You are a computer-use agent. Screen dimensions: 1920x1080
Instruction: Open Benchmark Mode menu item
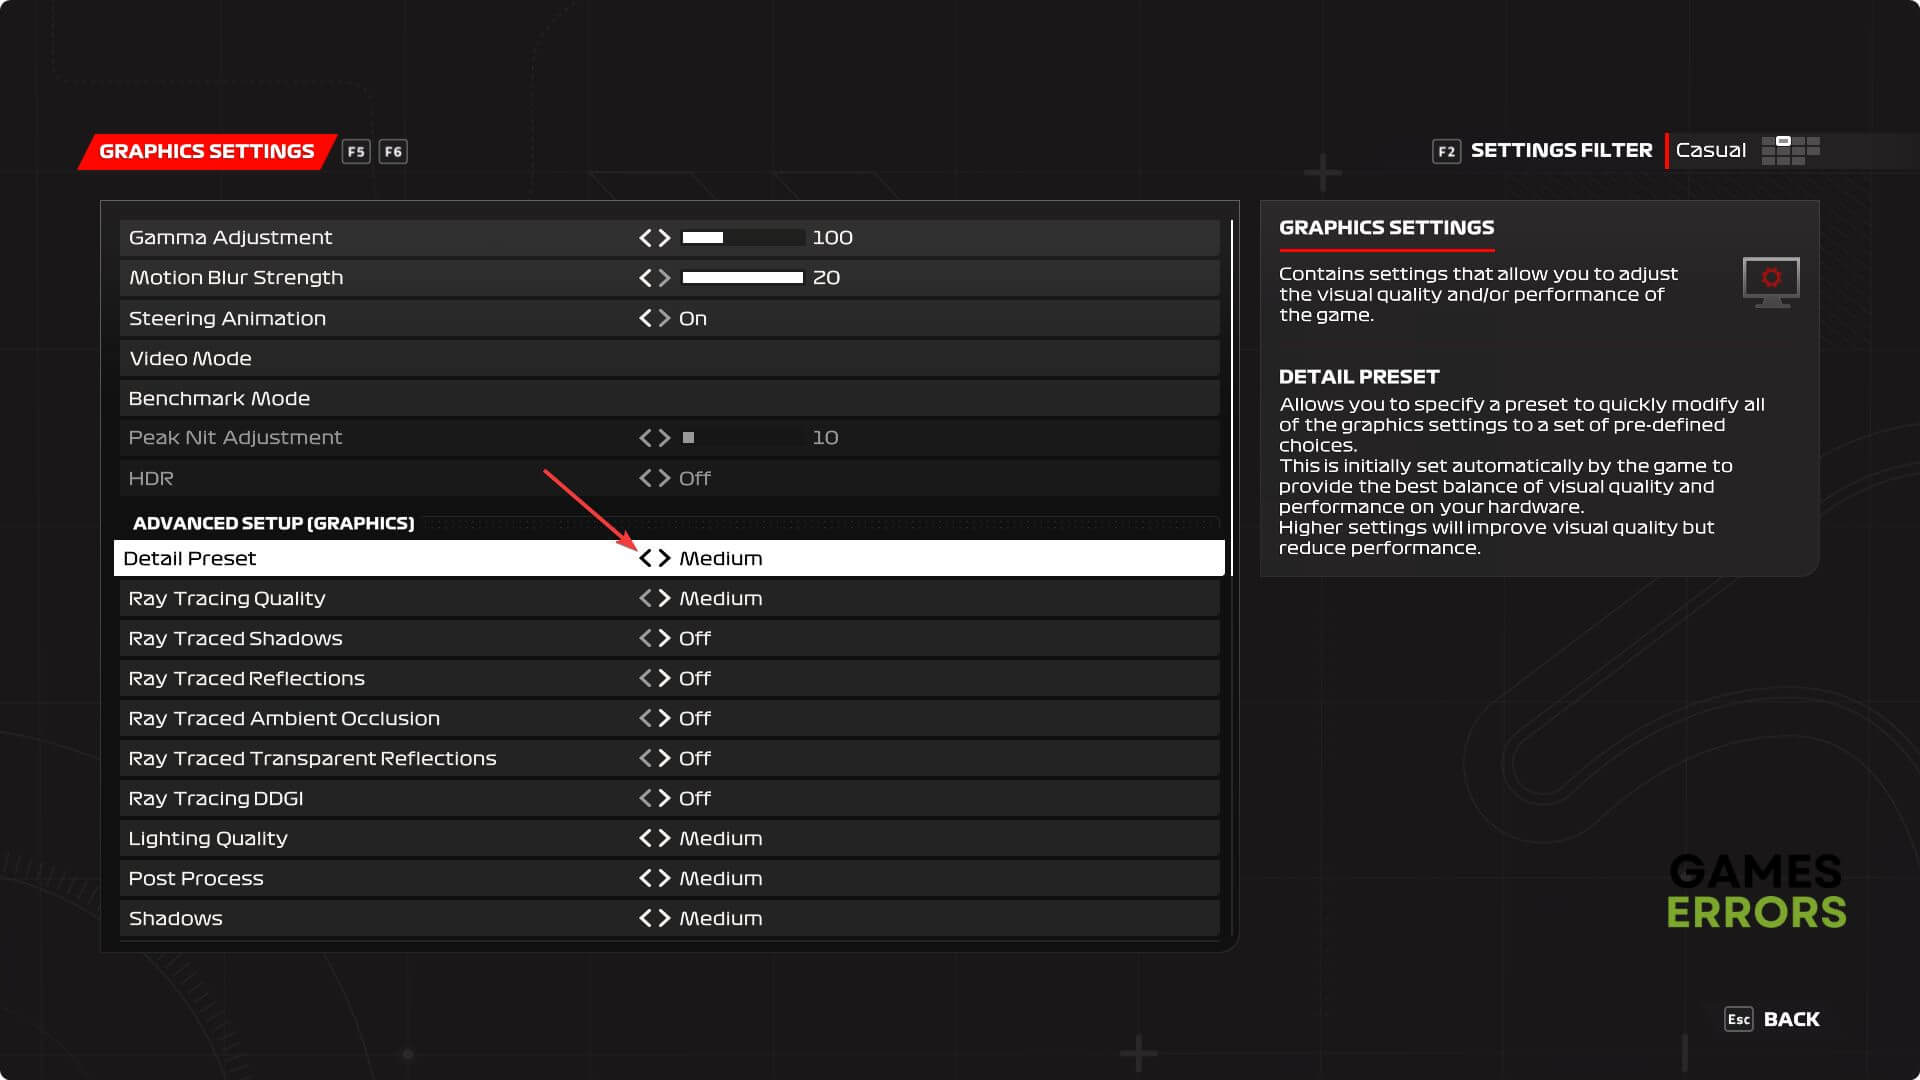(219, 398)
